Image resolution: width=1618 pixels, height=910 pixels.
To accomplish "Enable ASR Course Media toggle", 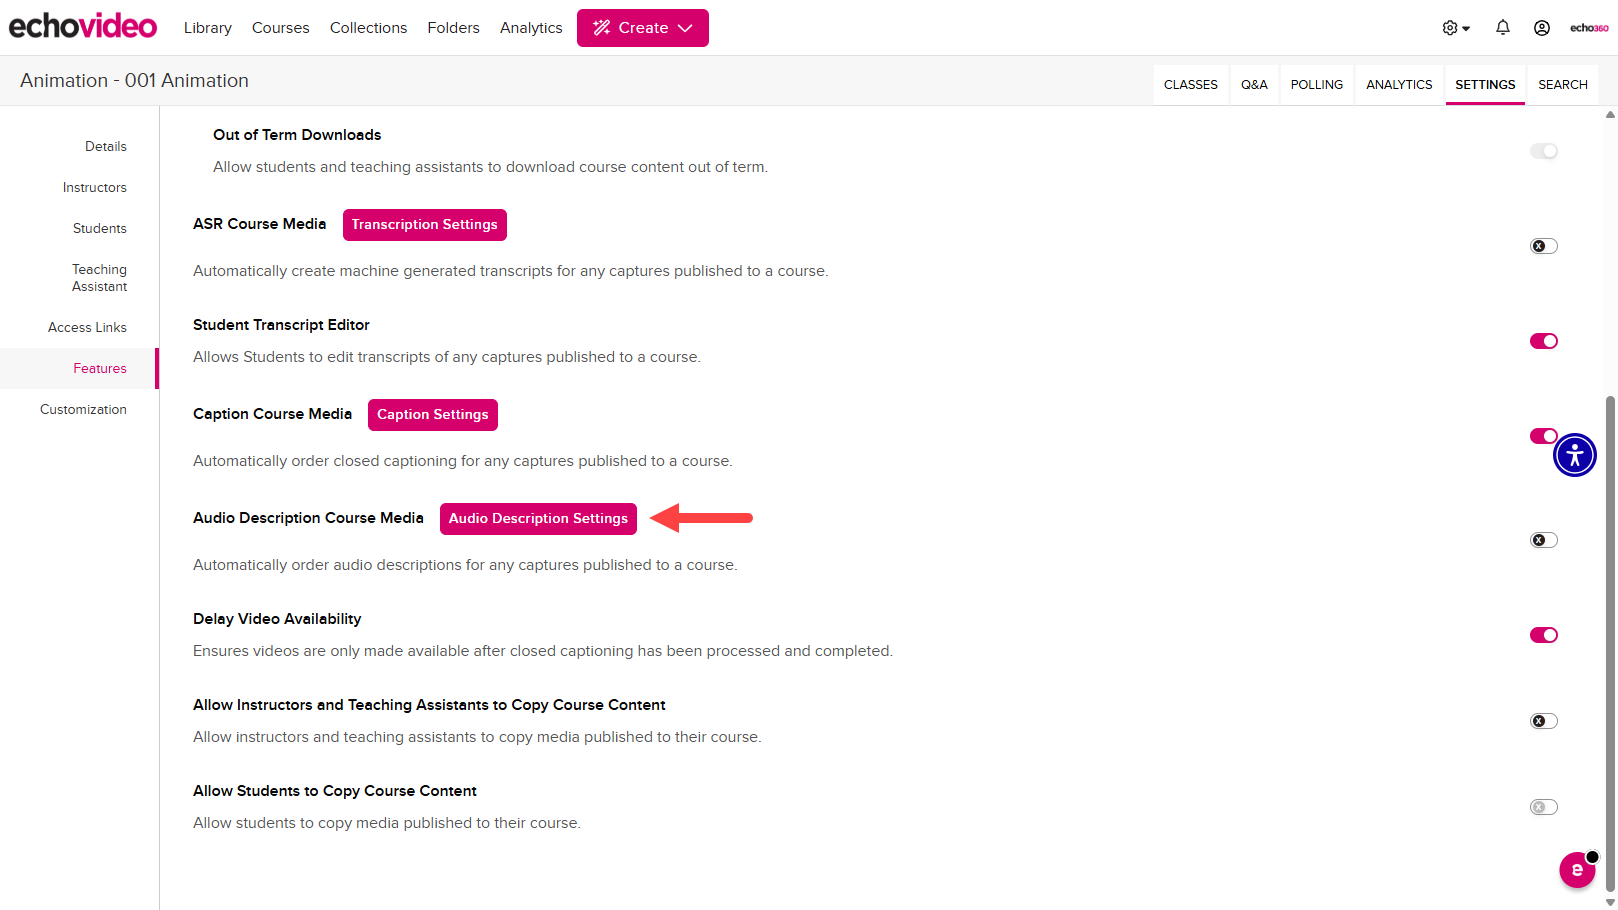I will click(1544, 246).
